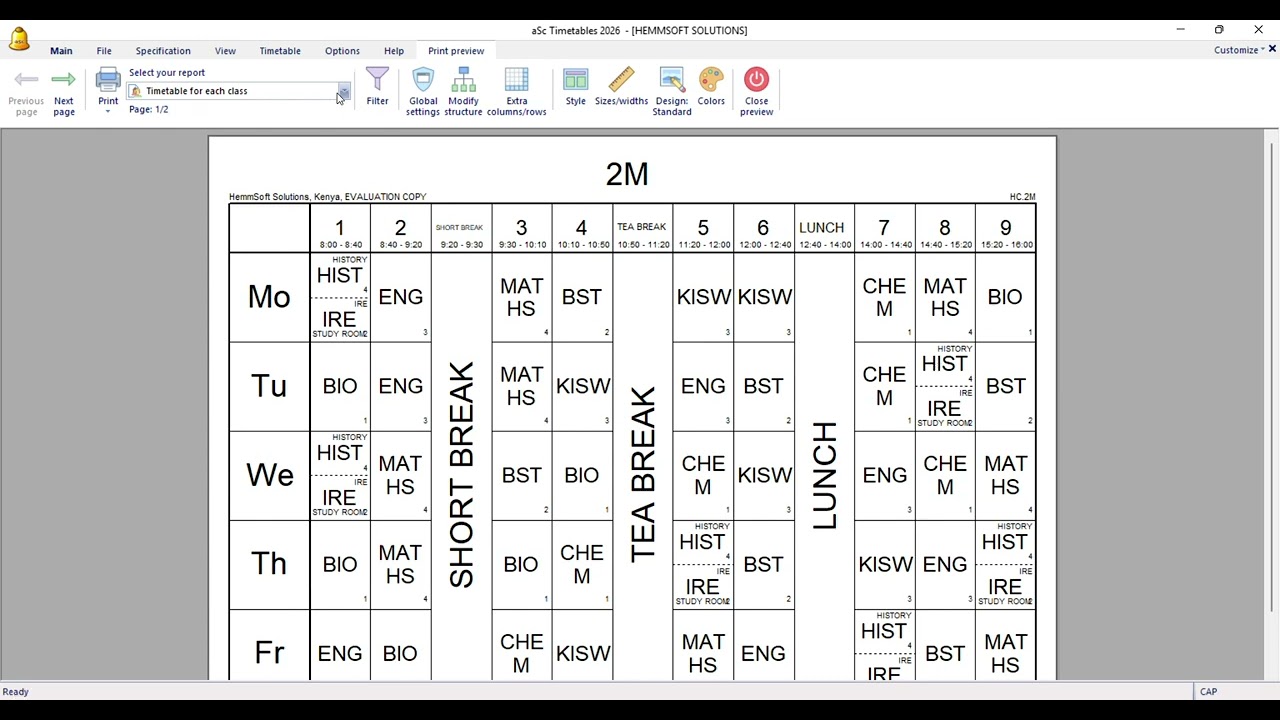This screenshot has height=720, width=1280.
Task: Open the Filter funnel tool
Action: click(x=377, y=87)
